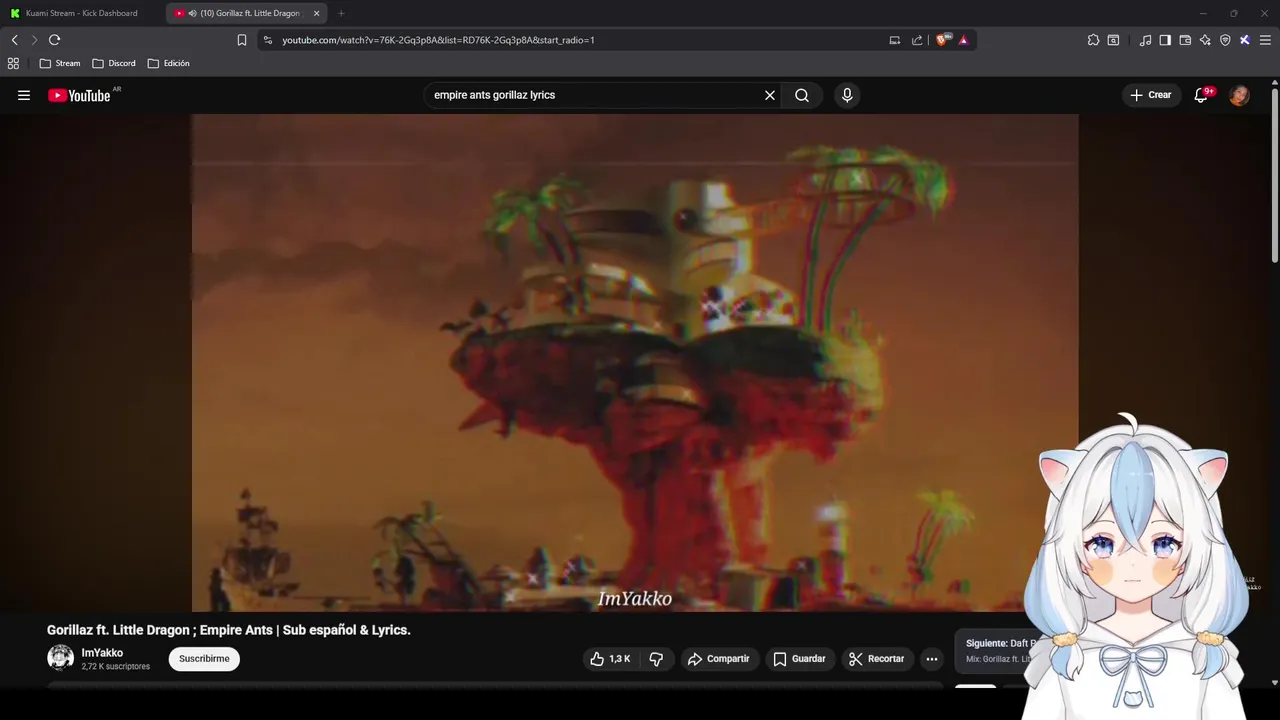1280x720 pixels.
Task: Open the Discord bookmarks folder
Action: click(x=114, y=63)
